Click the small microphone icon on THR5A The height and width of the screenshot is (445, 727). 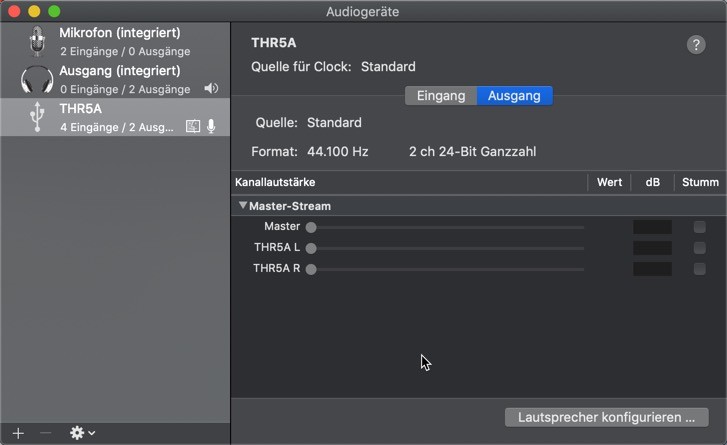pyautogui.click(x=211, y=127)
